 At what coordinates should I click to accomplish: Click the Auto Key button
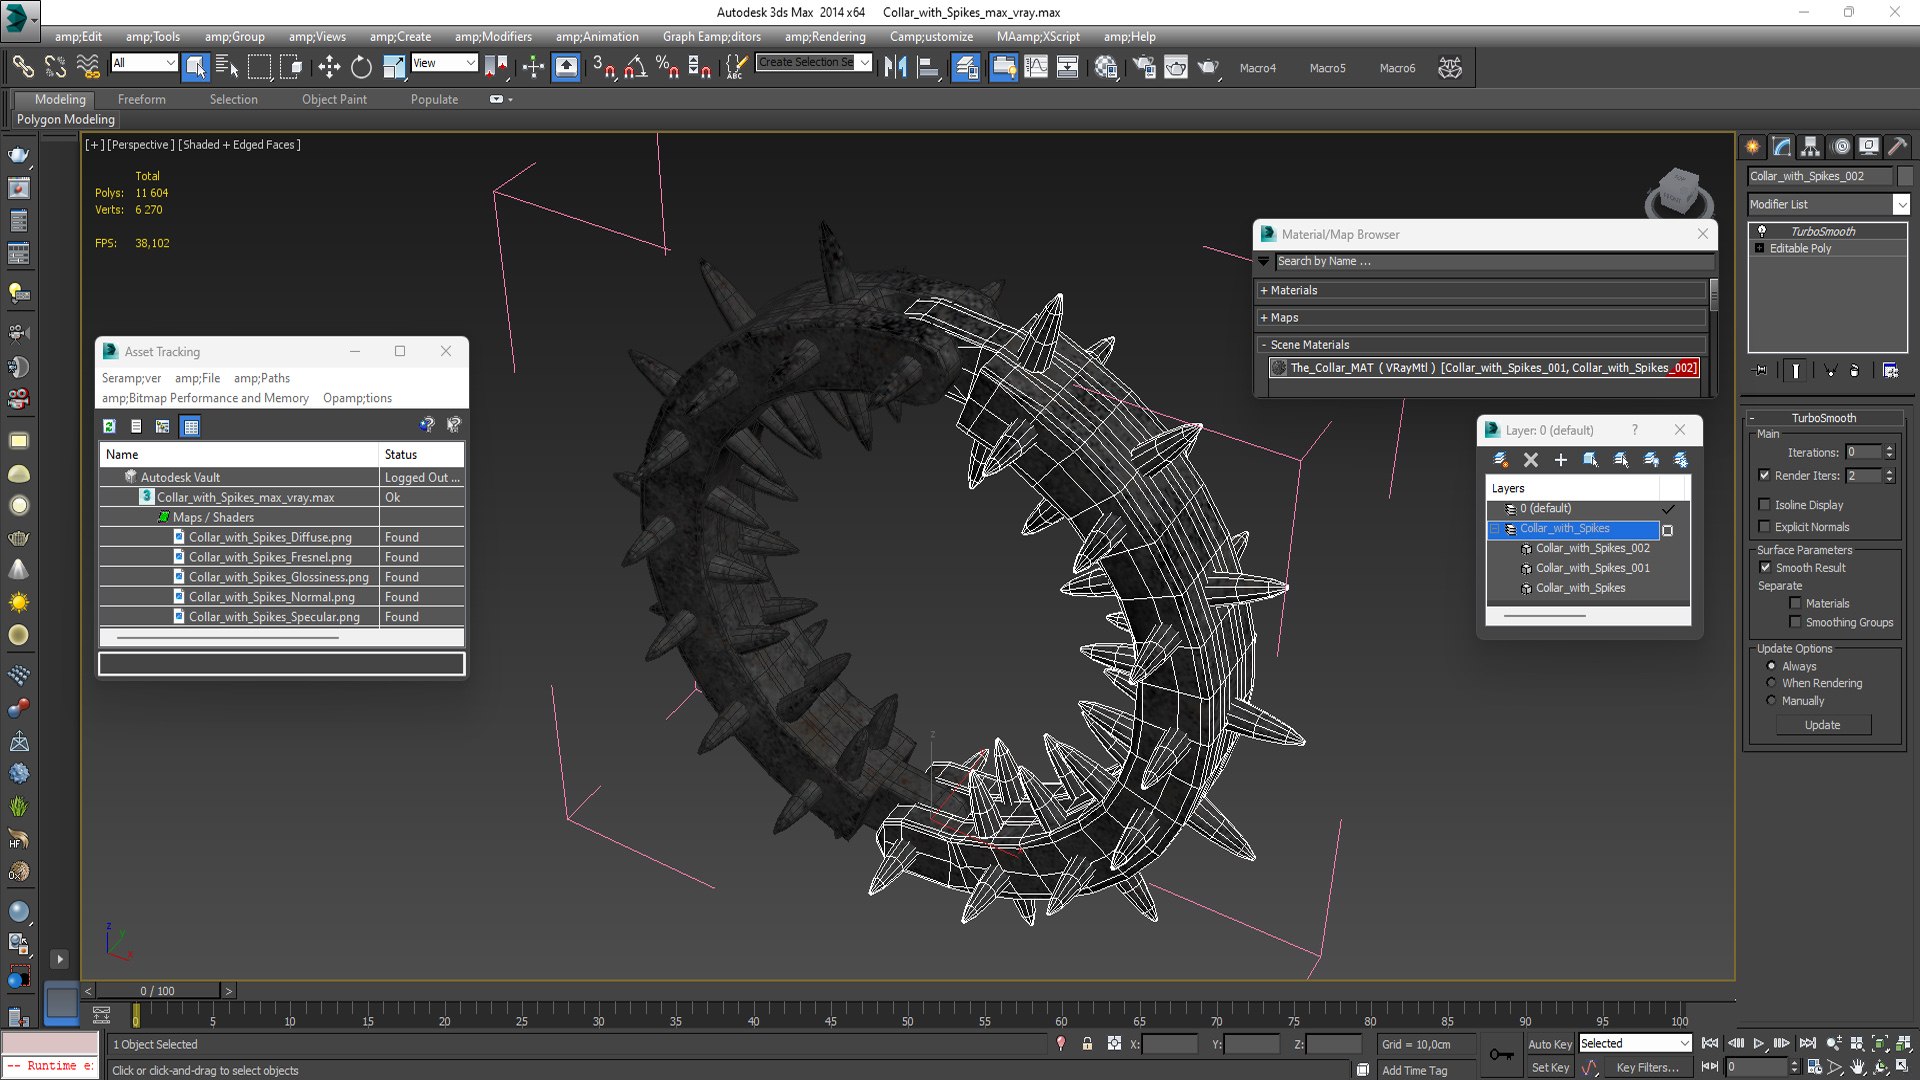click(x=1549, y=1044)
